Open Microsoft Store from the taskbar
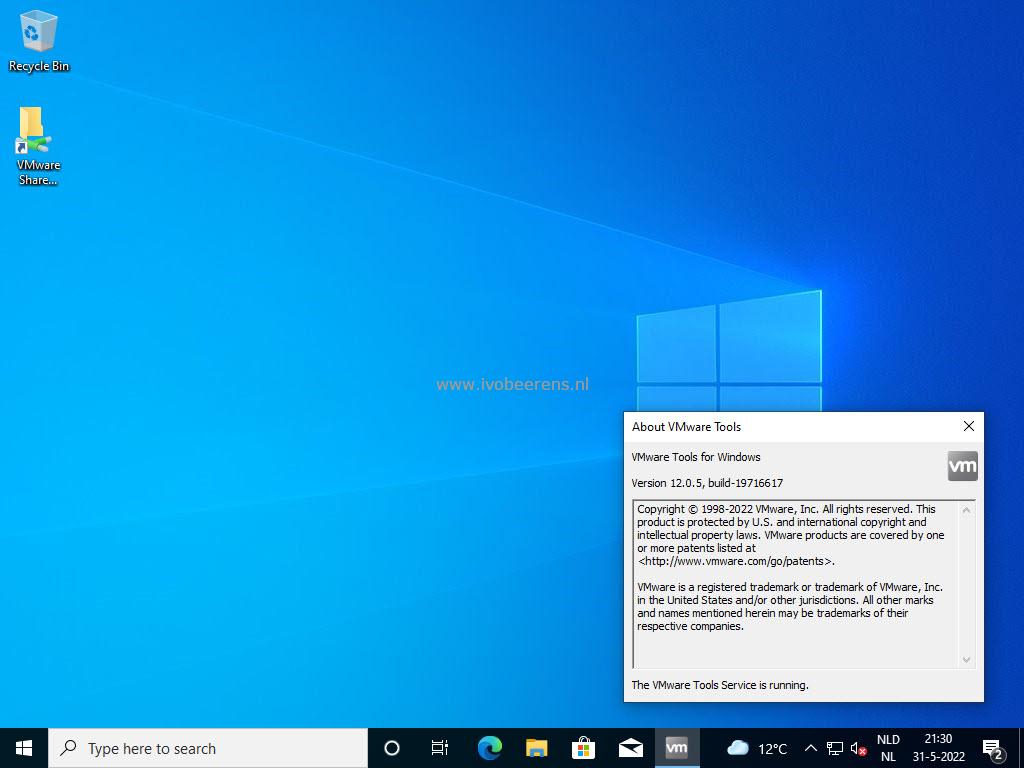The width and height of the screenshot is (1024, 768). [x=583, y=748]
